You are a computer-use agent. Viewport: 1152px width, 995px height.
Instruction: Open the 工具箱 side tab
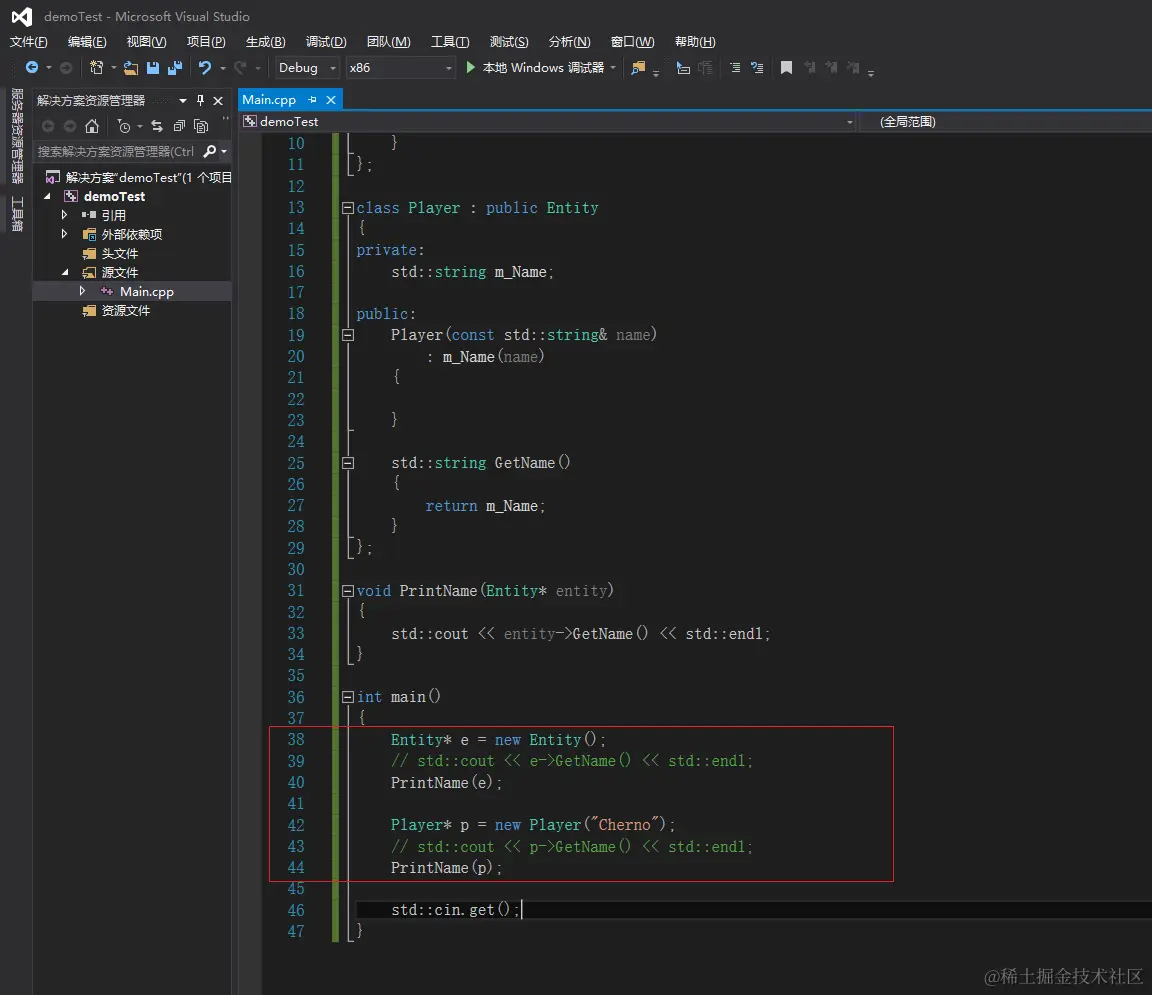coord(16,213)
